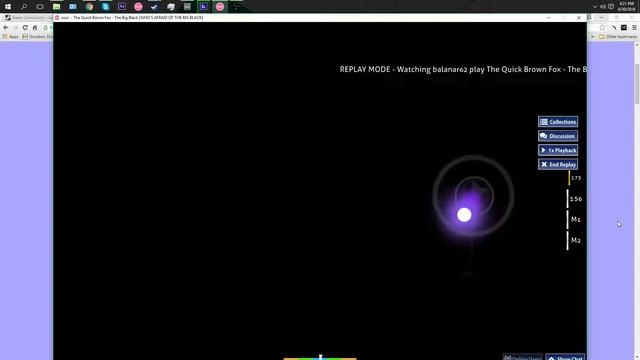Open Task View from the taskbar
This screenshot has height=360, width=640.
(x=40, y=7)
